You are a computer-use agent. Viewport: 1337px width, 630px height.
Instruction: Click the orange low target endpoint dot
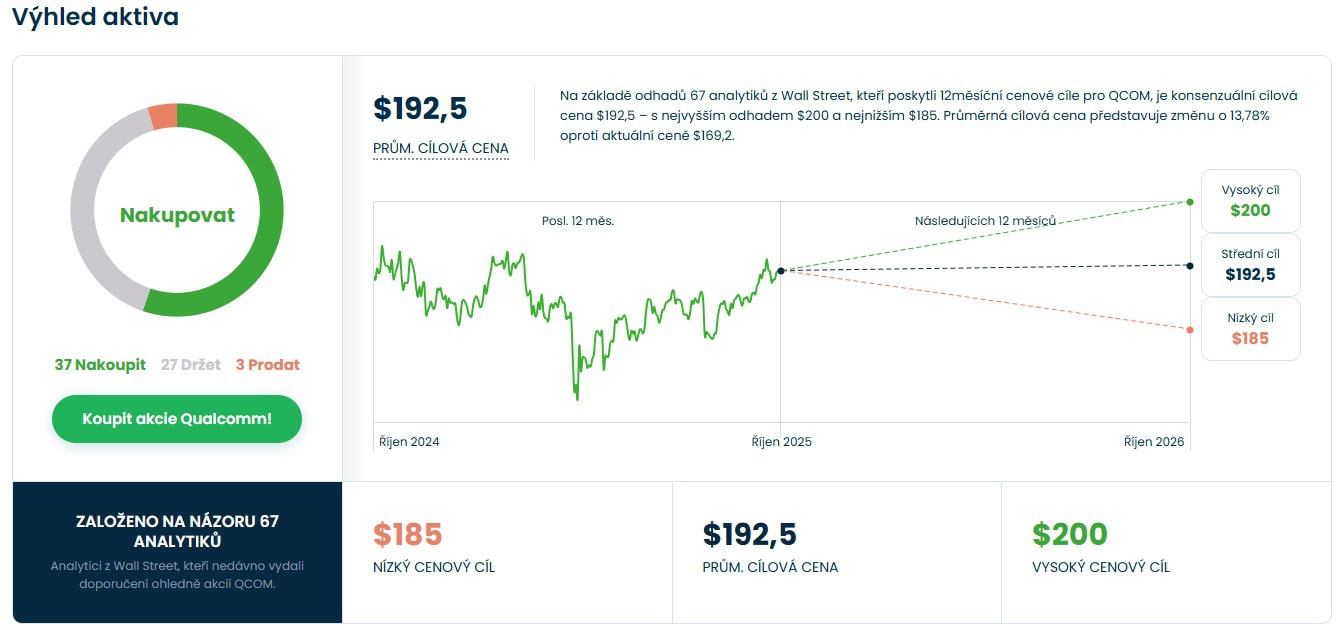1189,330
